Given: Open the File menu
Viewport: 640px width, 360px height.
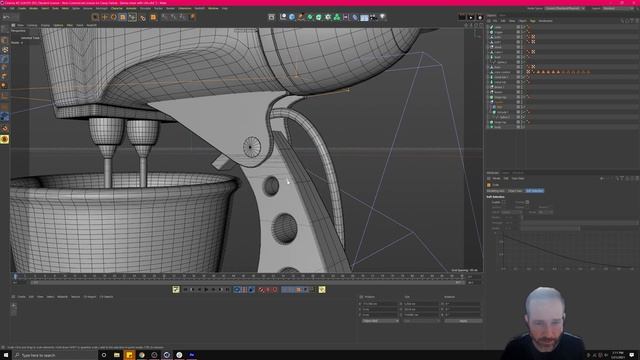Looking at the screenshot, I should (4, 8).
